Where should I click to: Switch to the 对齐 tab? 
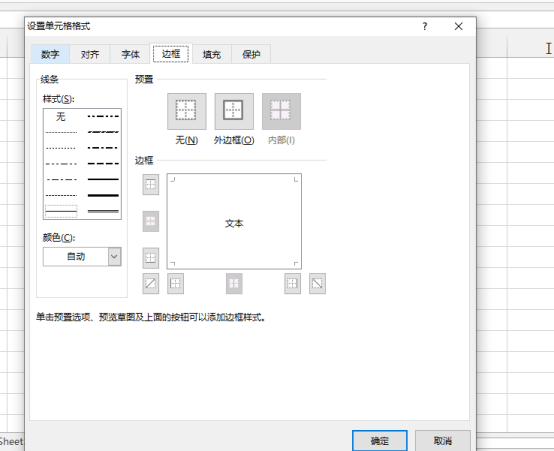90,54
